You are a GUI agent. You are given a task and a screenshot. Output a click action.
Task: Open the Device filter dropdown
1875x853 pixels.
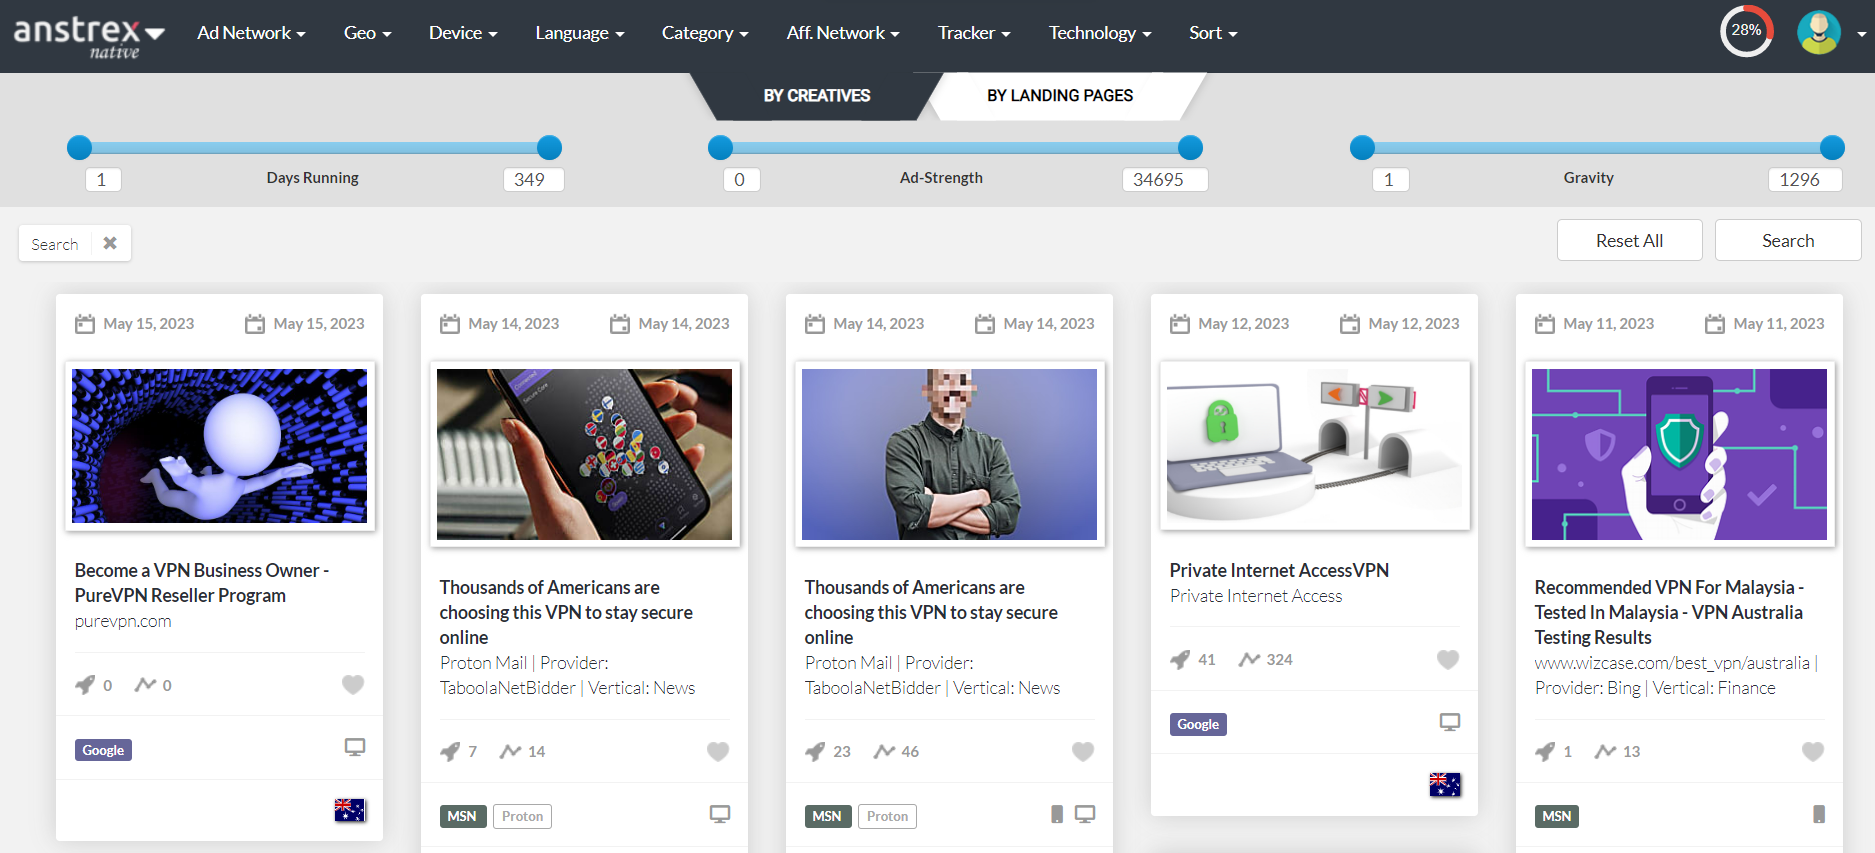pos(463,33)
